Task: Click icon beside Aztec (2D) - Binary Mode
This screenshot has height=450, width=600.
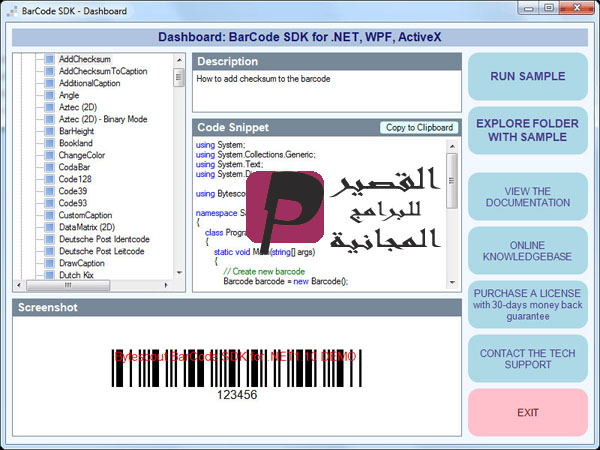Action: click(49, 119)
